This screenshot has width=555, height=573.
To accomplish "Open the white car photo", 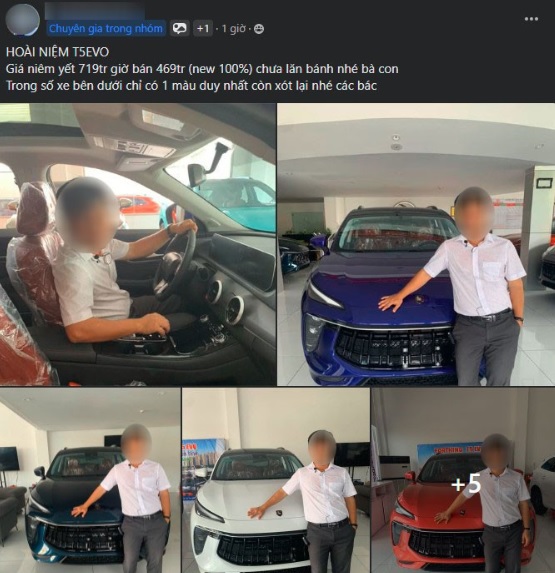I will (x=276, y=480).
